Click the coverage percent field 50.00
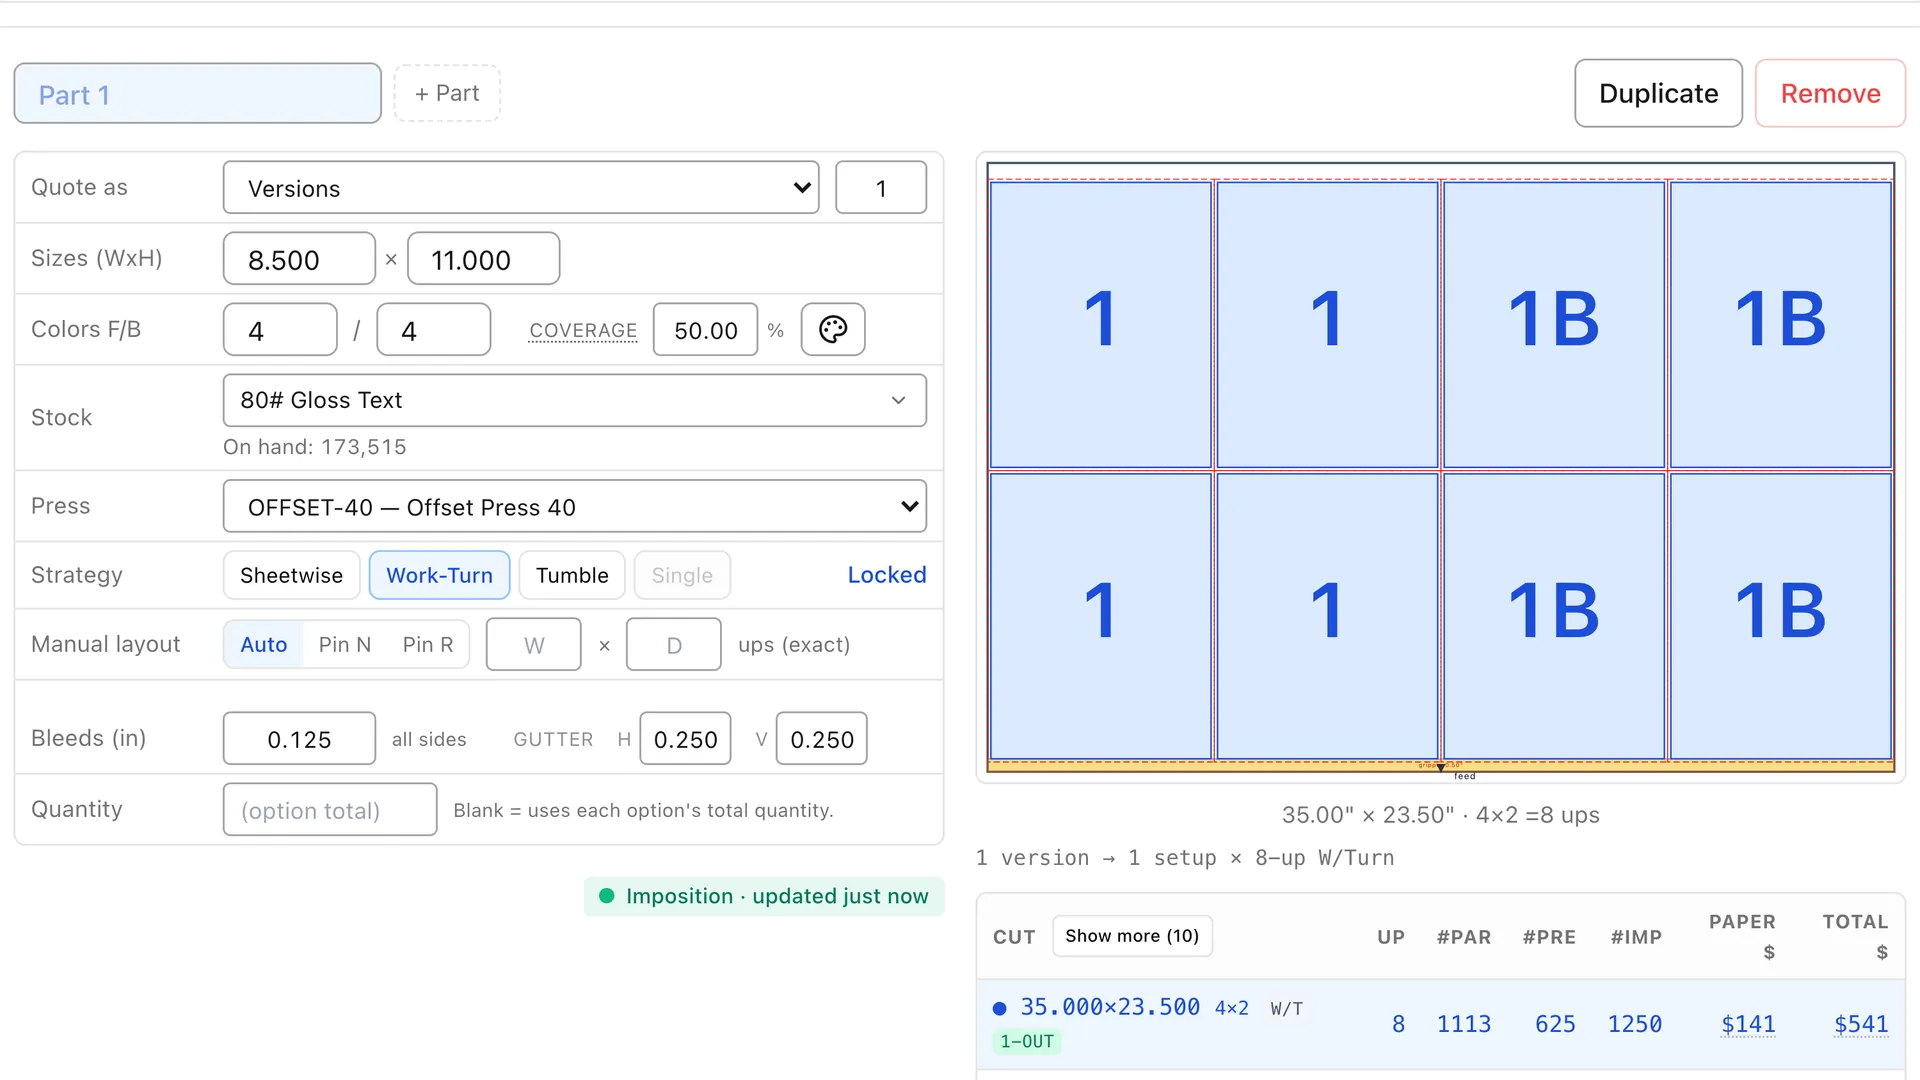 [705, 330]
